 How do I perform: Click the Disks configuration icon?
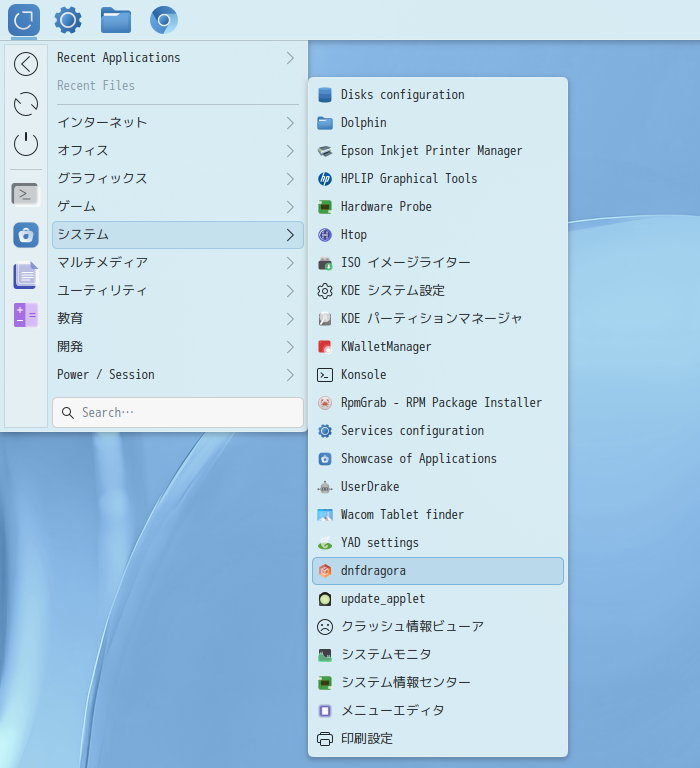pyautogui.click(x=325, y=95)
